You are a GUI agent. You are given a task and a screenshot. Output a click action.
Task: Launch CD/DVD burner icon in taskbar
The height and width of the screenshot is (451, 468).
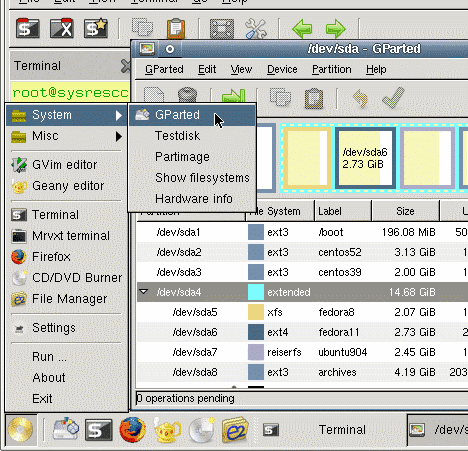coord(202,430)
